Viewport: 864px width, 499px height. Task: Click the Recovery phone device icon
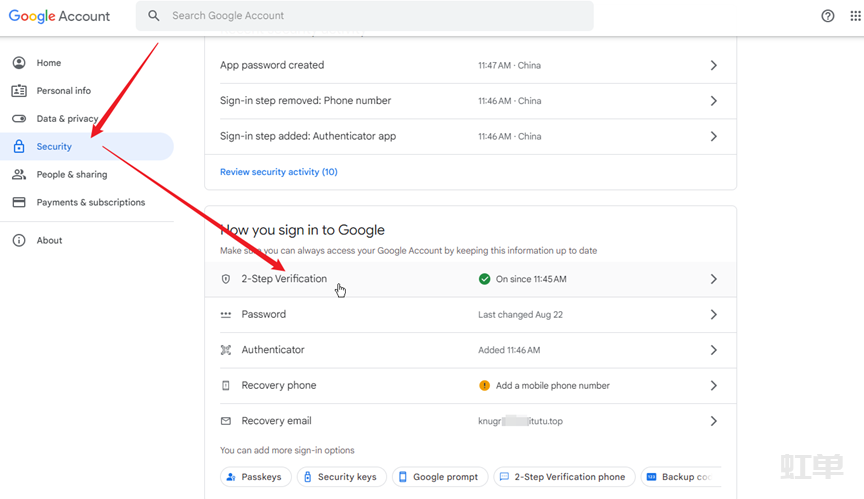tap(225, 386)
